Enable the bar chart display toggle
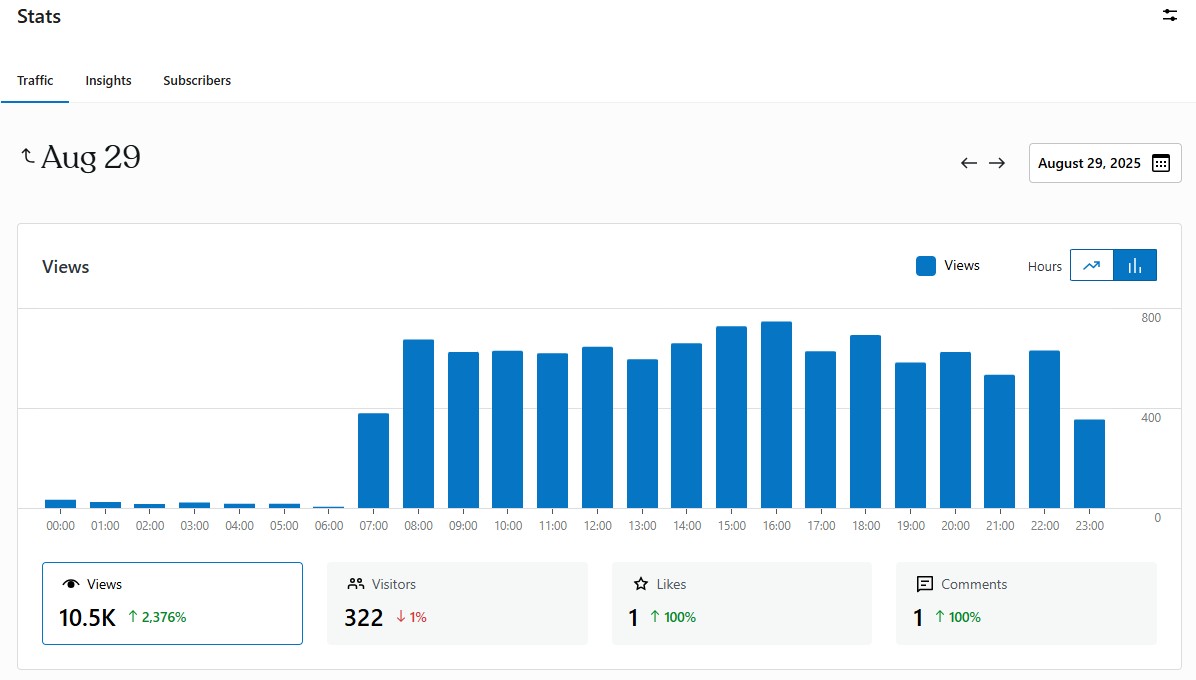The image size is (1196, 680). (x=1135, y=265)
